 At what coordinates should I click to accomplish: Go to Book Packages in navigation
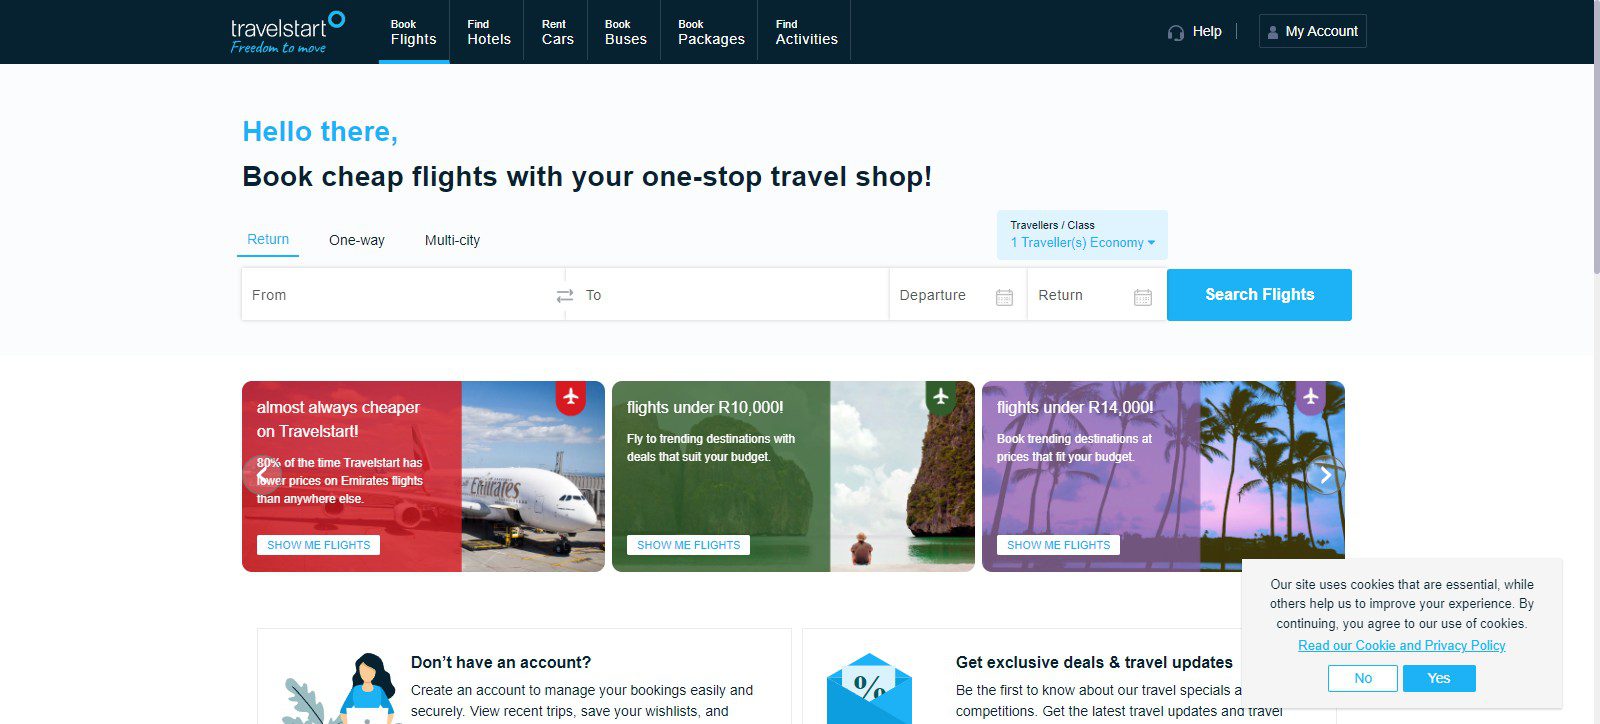click(x=711, y=32)
